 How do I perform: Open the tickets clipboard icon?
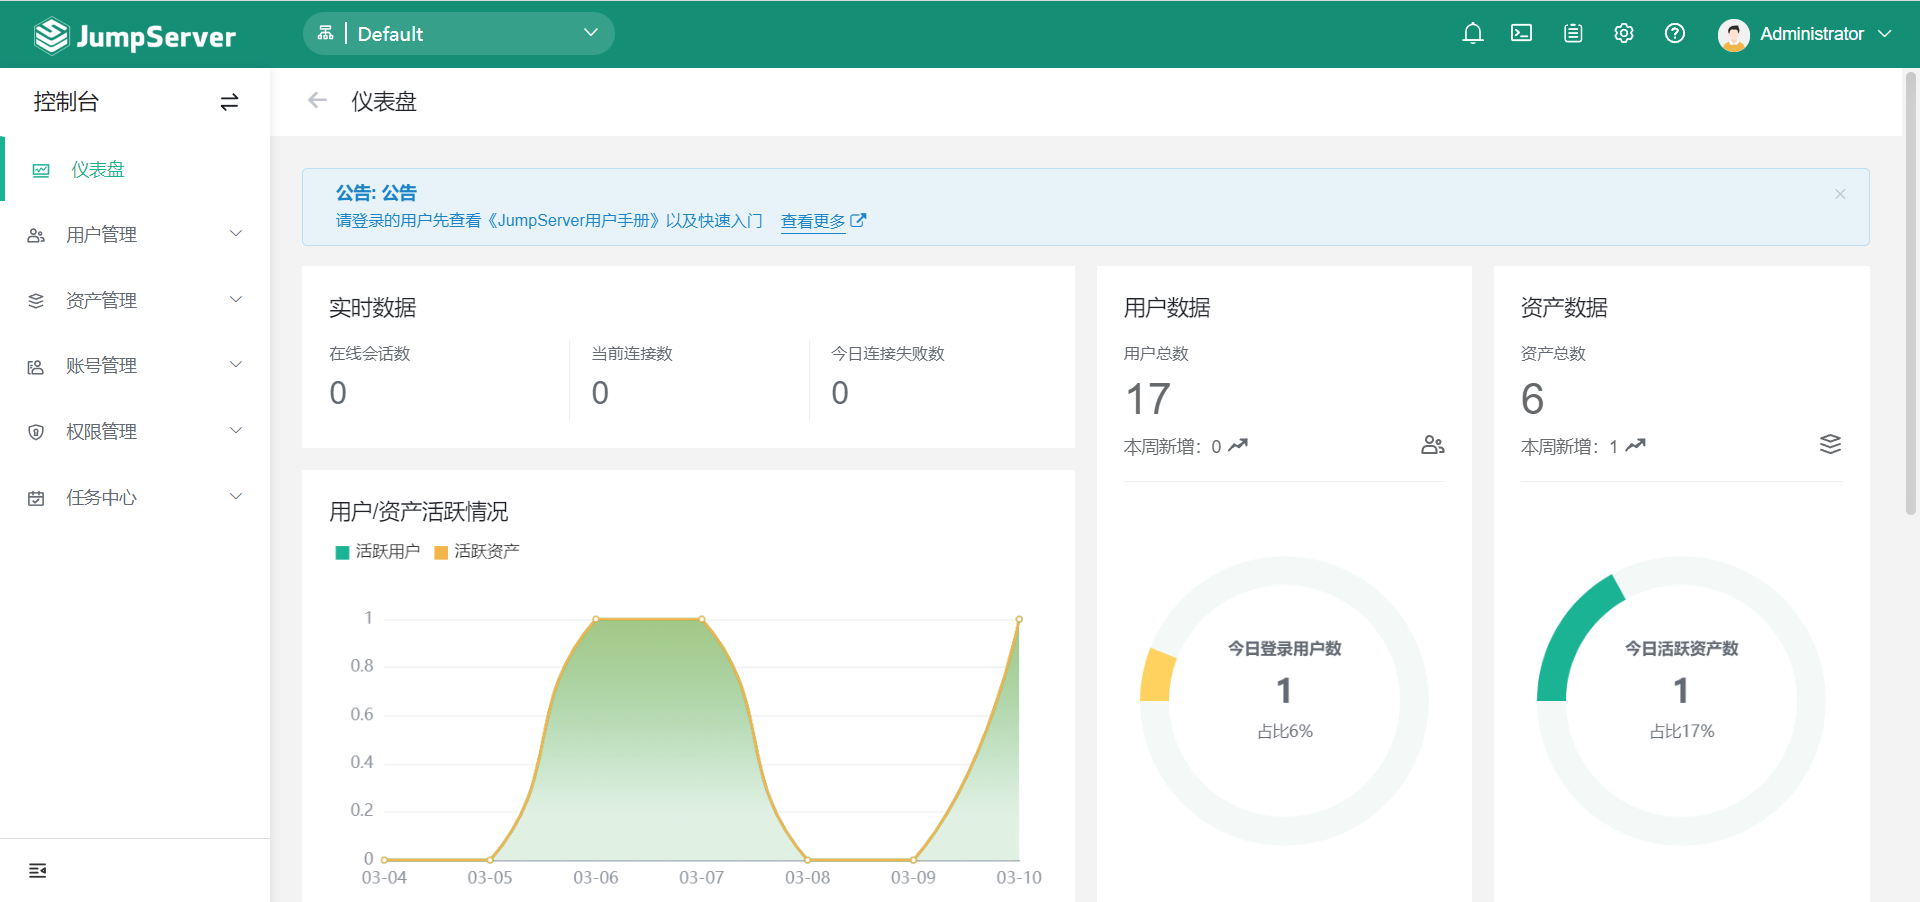click(1573, 34)
